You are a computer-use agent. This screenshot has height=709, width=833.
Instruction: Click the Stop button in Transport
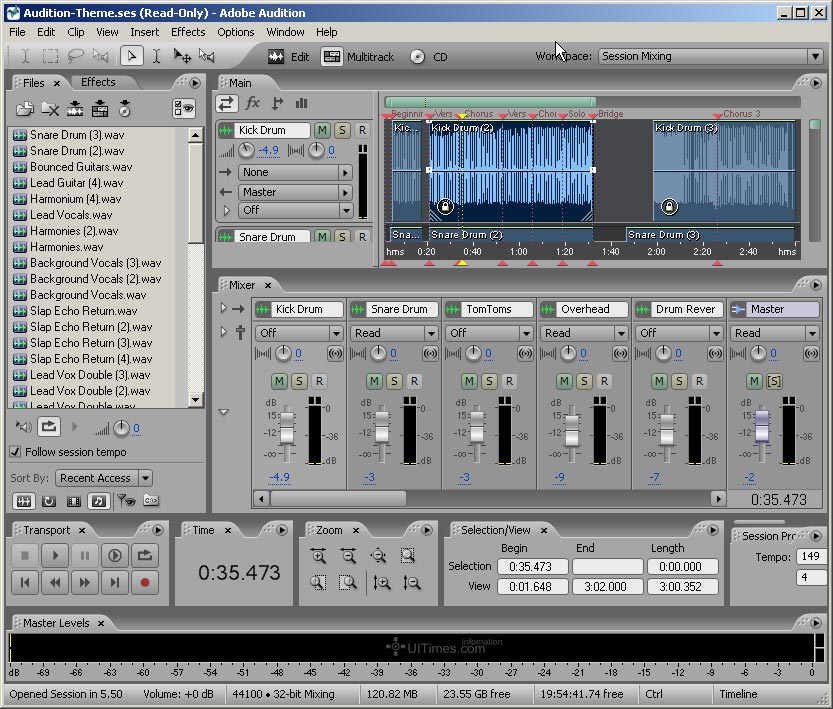(x=24, y=556)
